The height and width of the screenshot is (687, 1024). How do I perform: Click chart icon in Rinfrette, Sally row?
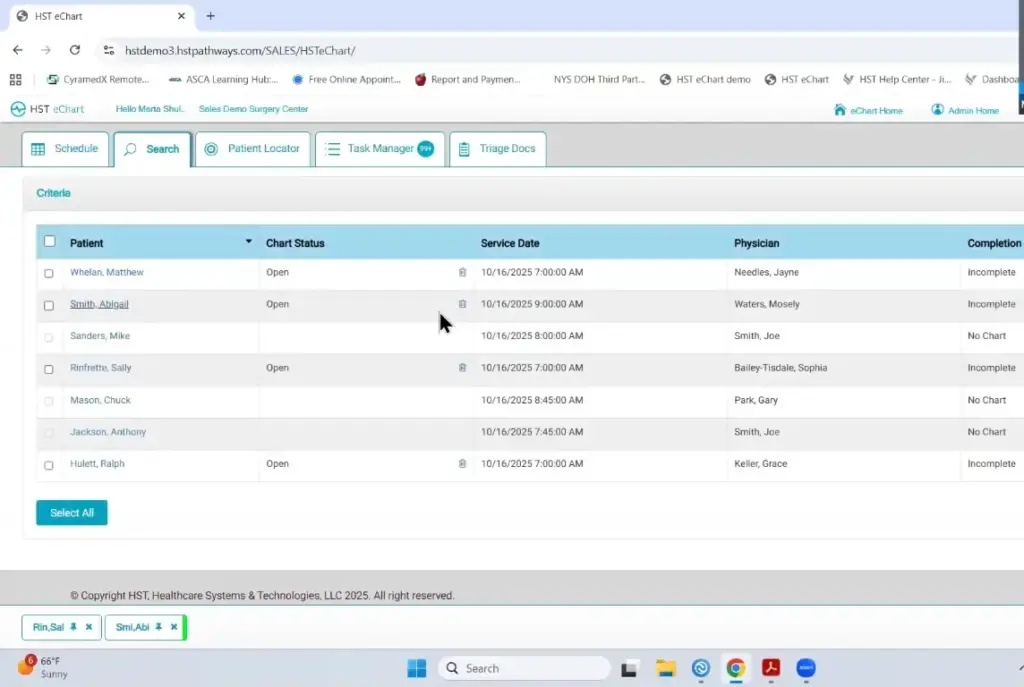click(x=462, y=368)
